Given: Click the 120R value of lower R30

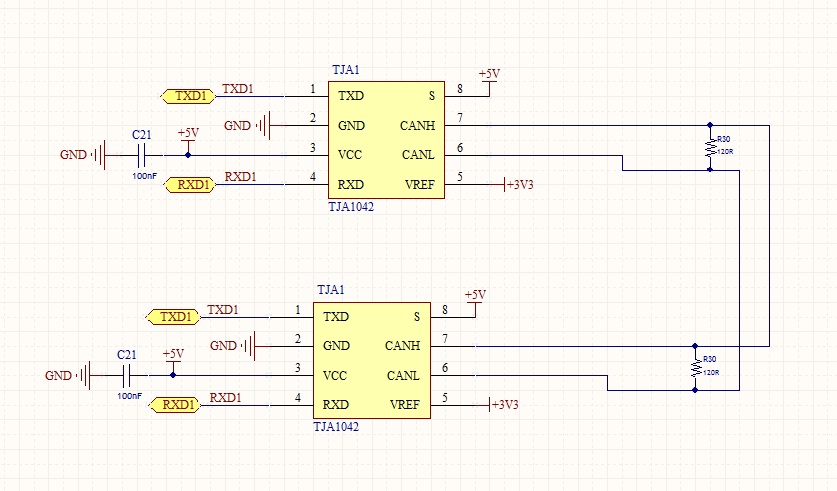Looking at the screenshot, I should coord(710,373).
